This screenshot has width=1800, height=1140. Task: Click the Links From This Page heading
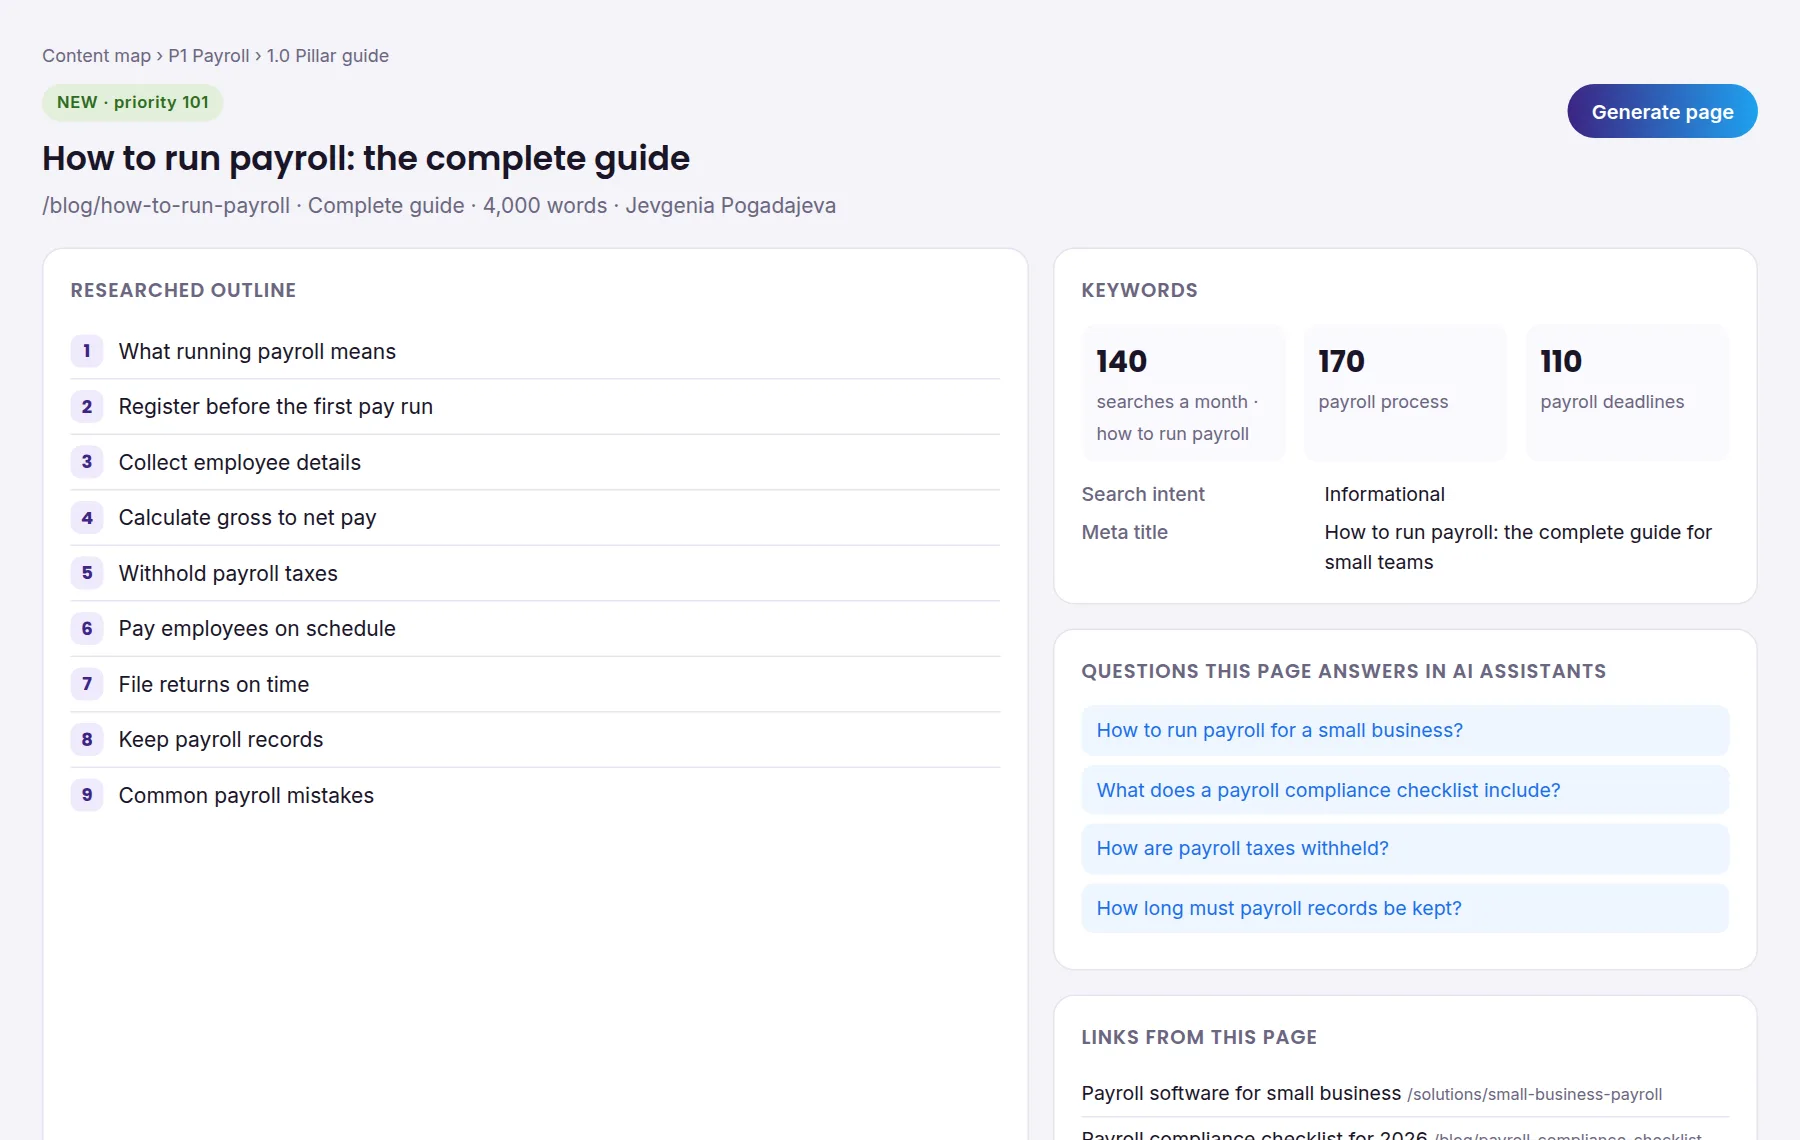point(1199,1037)
